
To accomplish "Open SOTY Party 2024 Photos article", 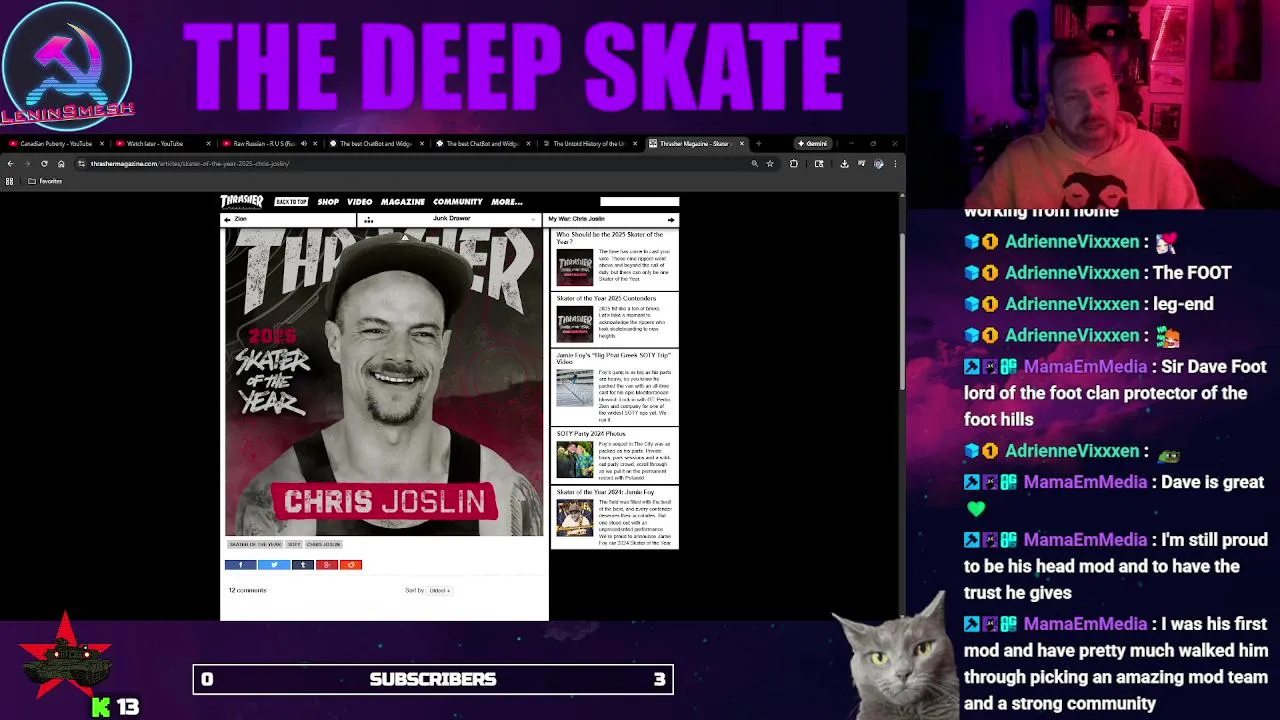I will (590, 434).
